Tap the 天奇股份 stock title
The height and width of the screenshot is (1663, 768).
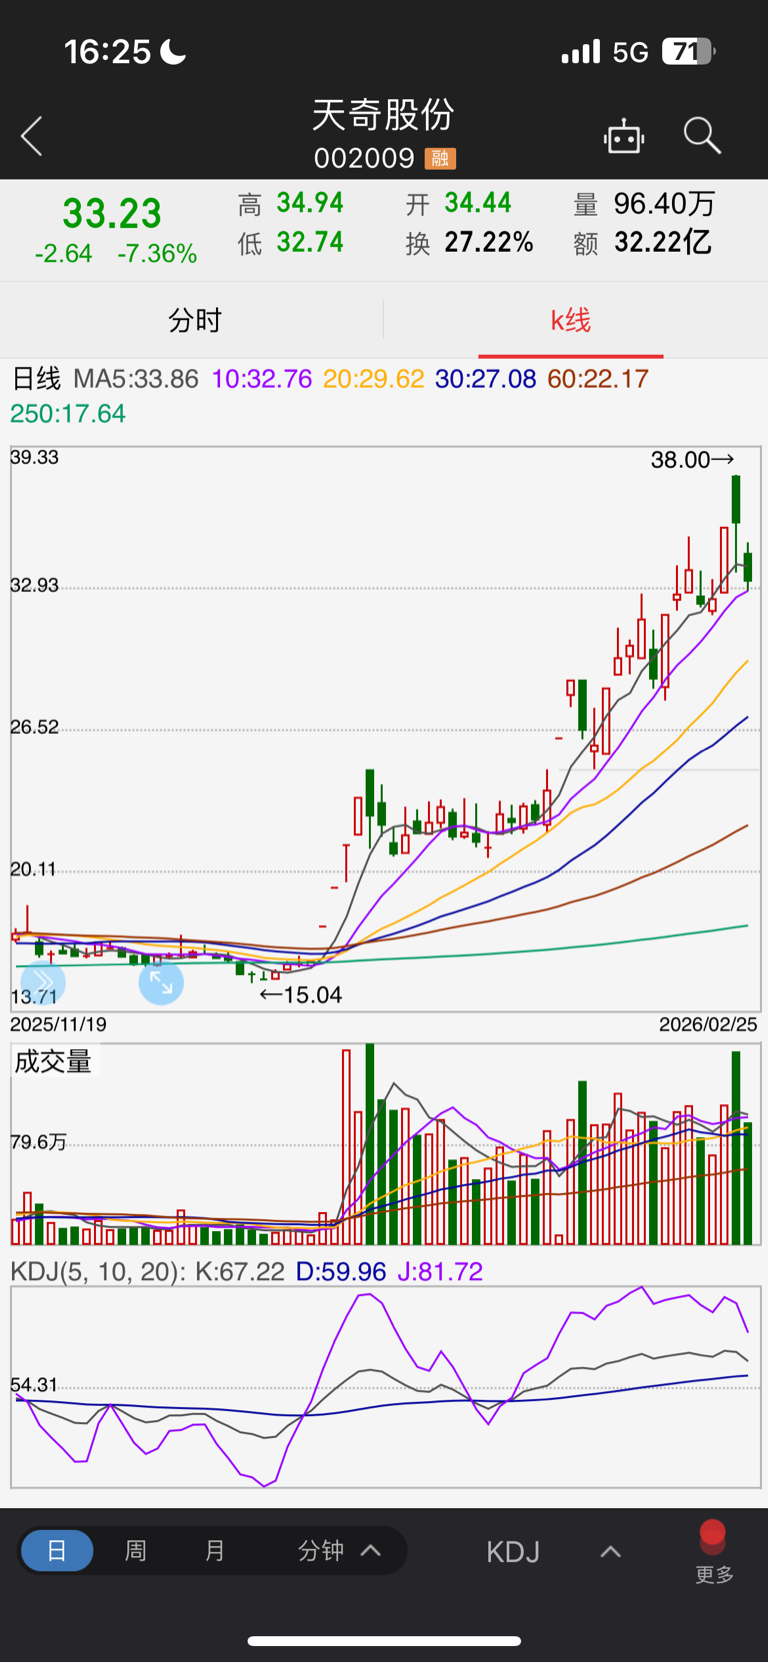pos(384,115)
